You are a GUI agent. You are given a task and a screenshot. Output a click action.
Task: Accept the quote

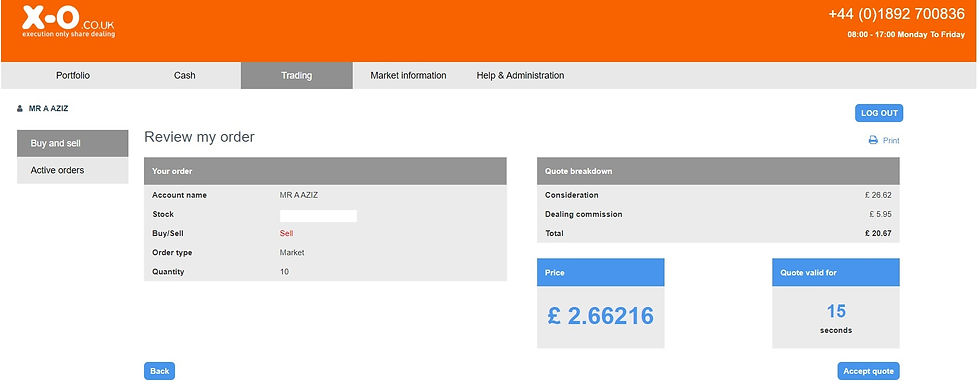click(869, 371)
